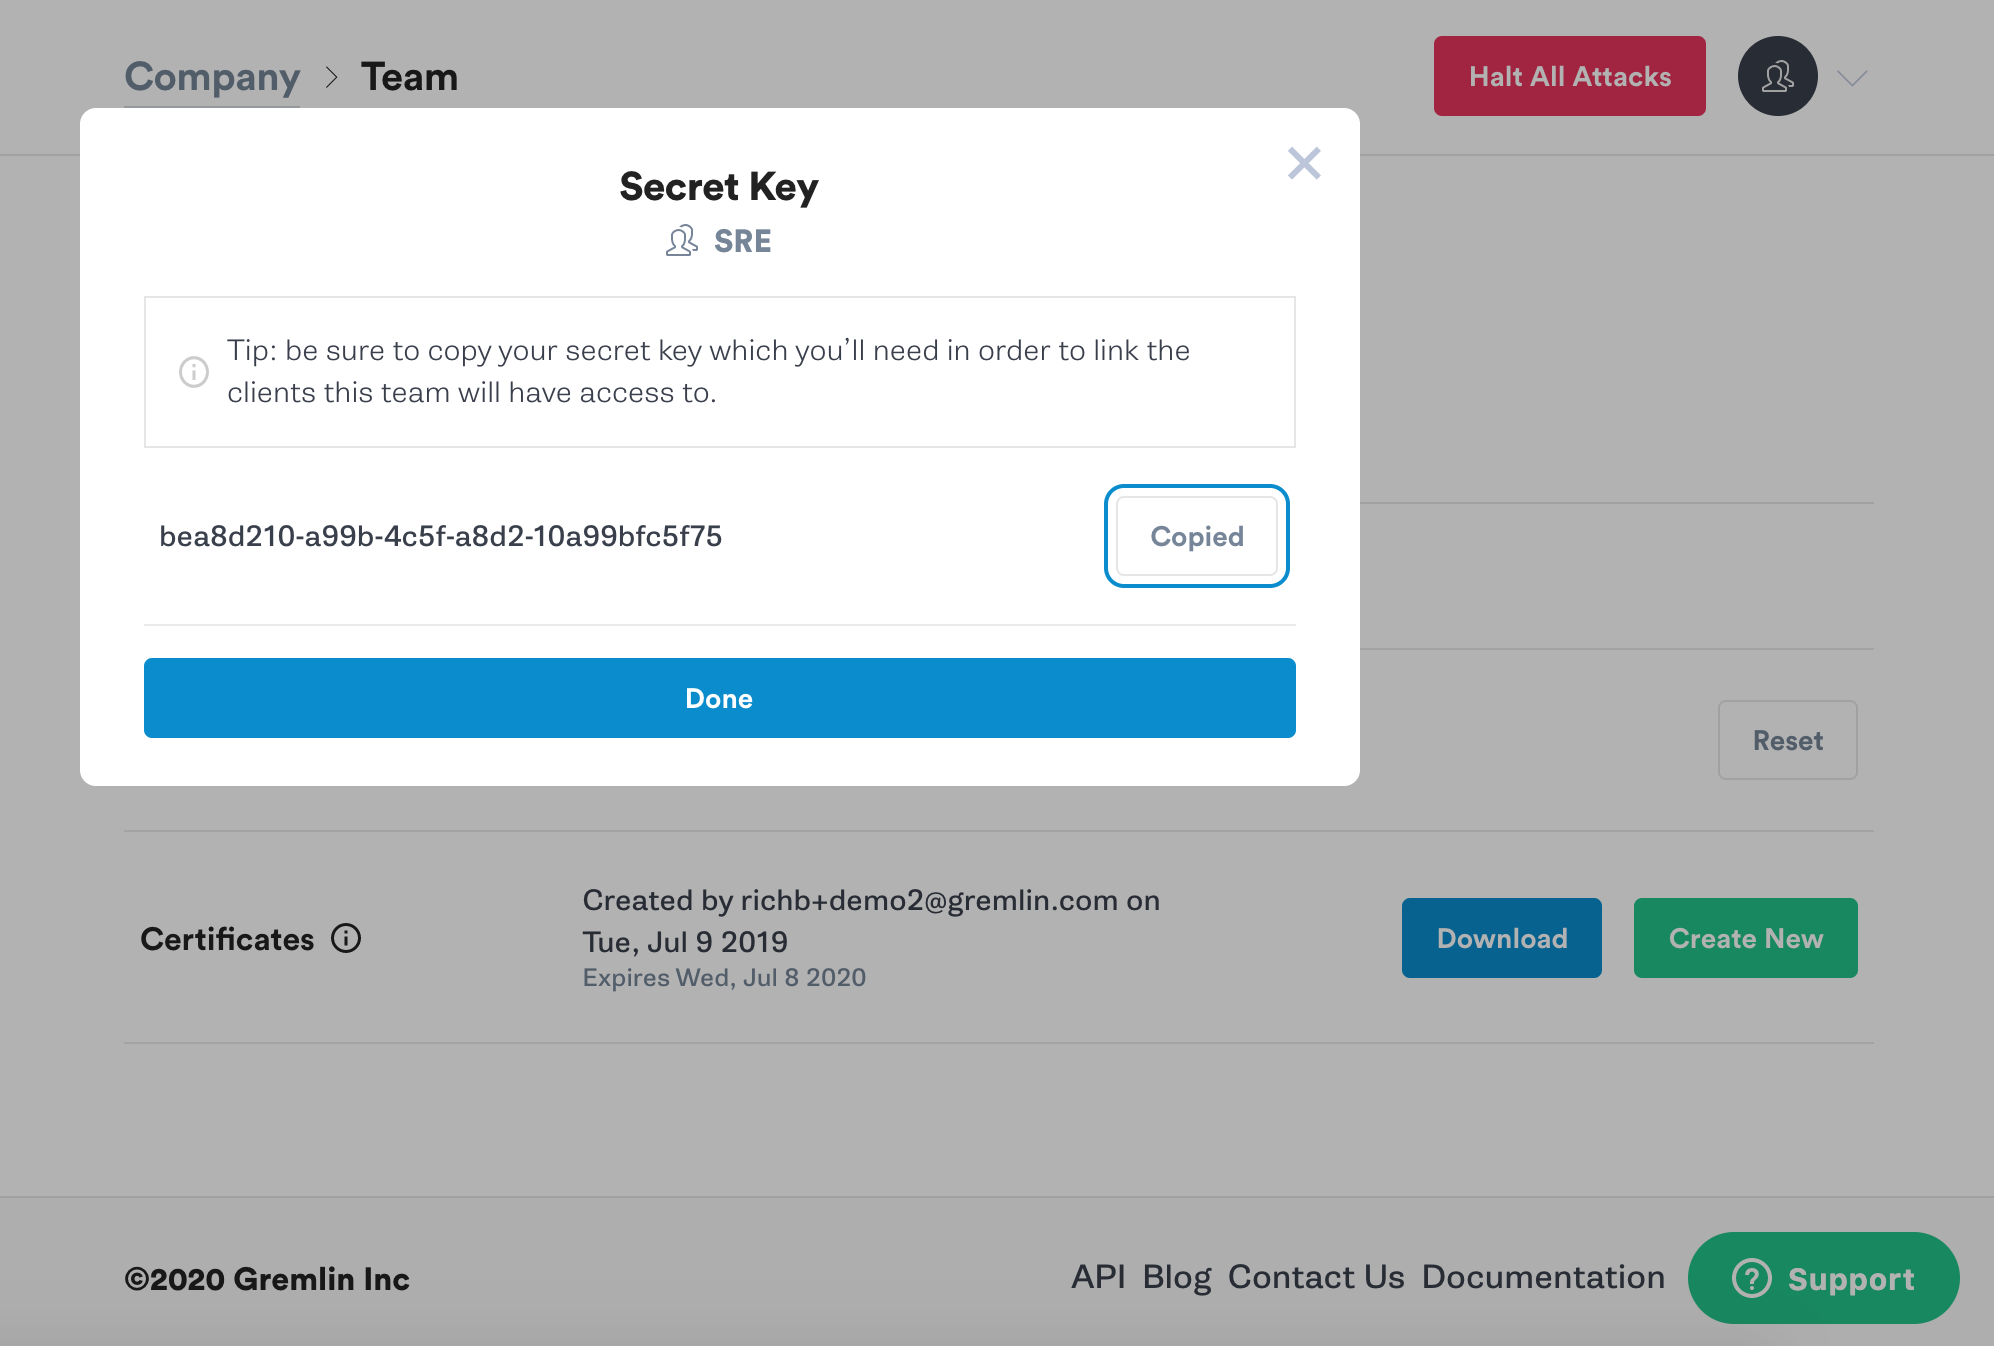
Task: Click the Halt All Attacks button
Action: click(1568, 75)
